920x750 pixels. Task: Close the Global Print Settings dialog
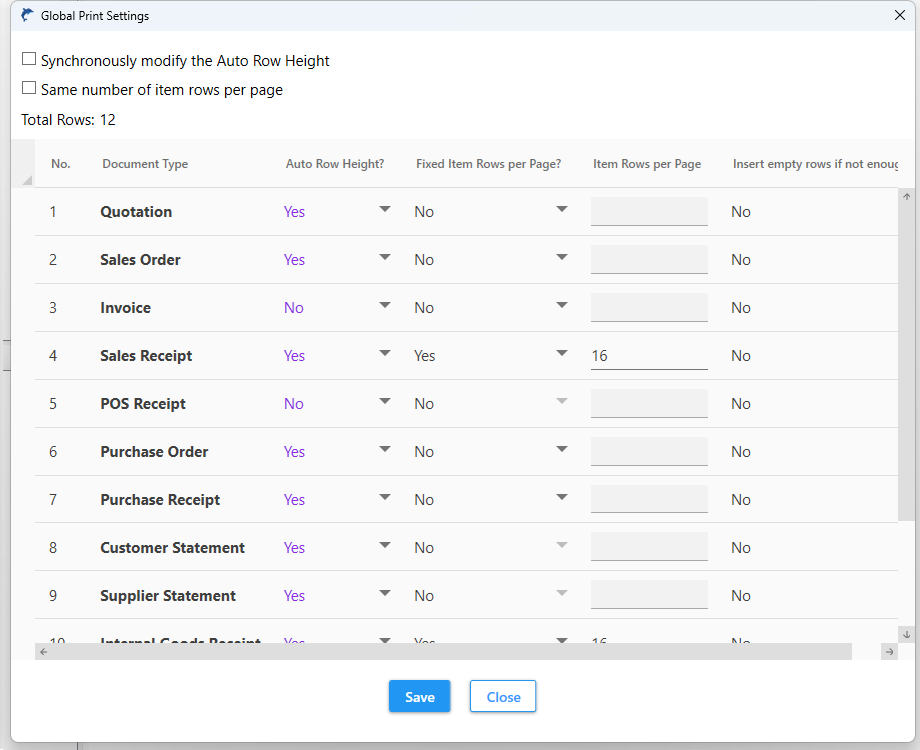[899, 16]
